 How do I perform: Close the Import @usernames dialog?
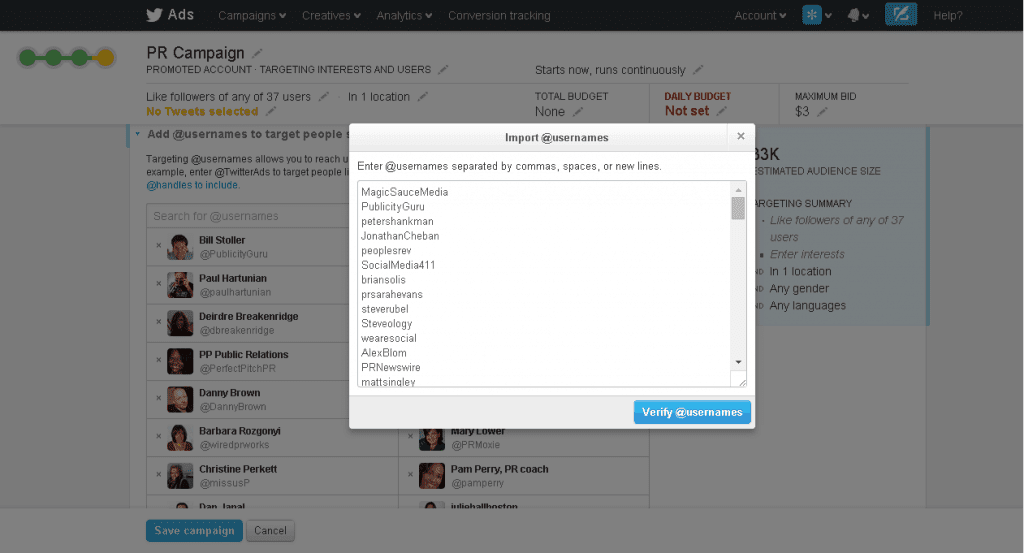tap(741, 136)
